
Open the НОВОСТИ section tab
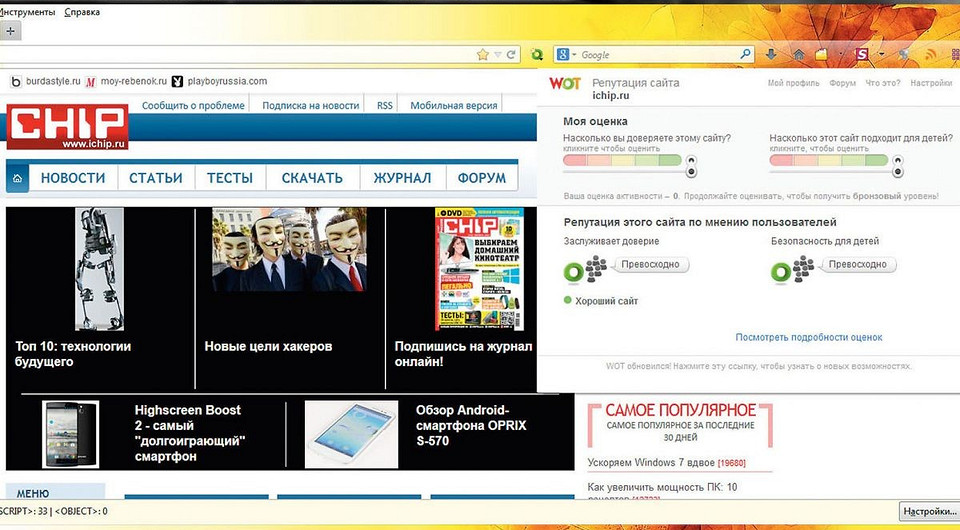coord(73,178)
